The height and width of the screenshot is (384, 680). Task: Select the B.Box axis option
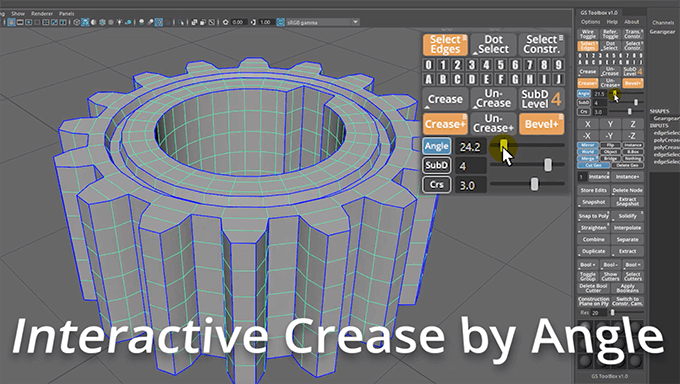(x=633, y=152)
